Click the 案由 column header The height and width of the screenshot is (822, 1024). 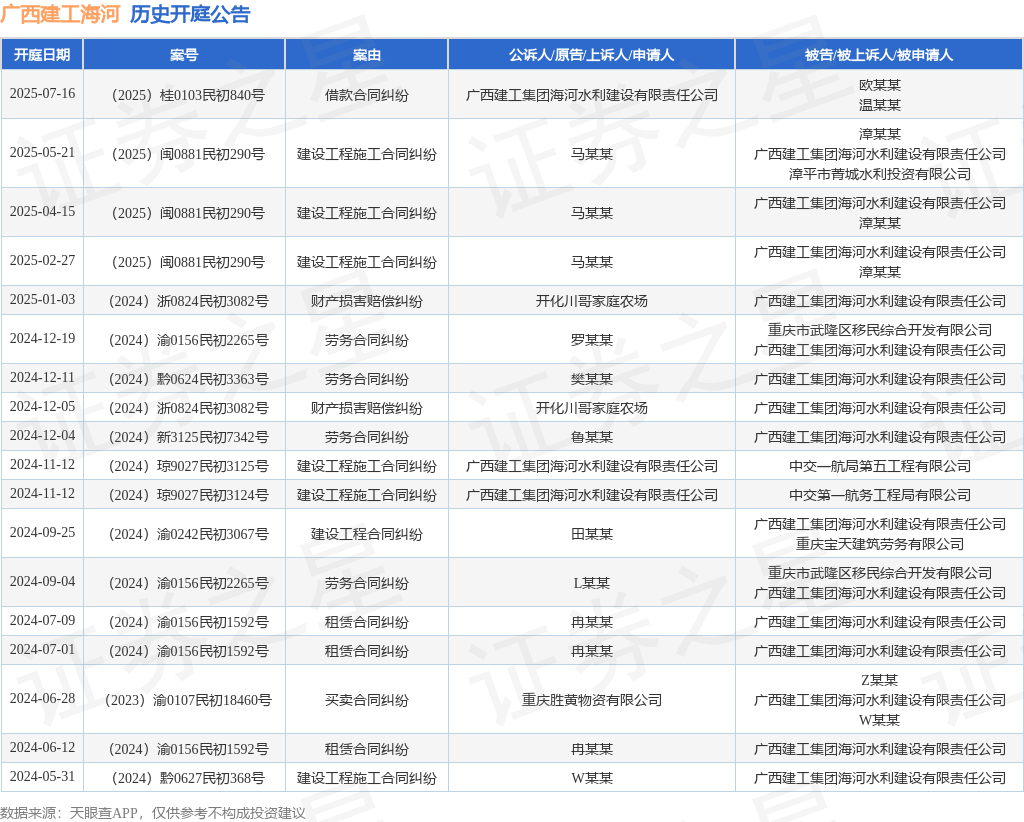tap(366, 55)
